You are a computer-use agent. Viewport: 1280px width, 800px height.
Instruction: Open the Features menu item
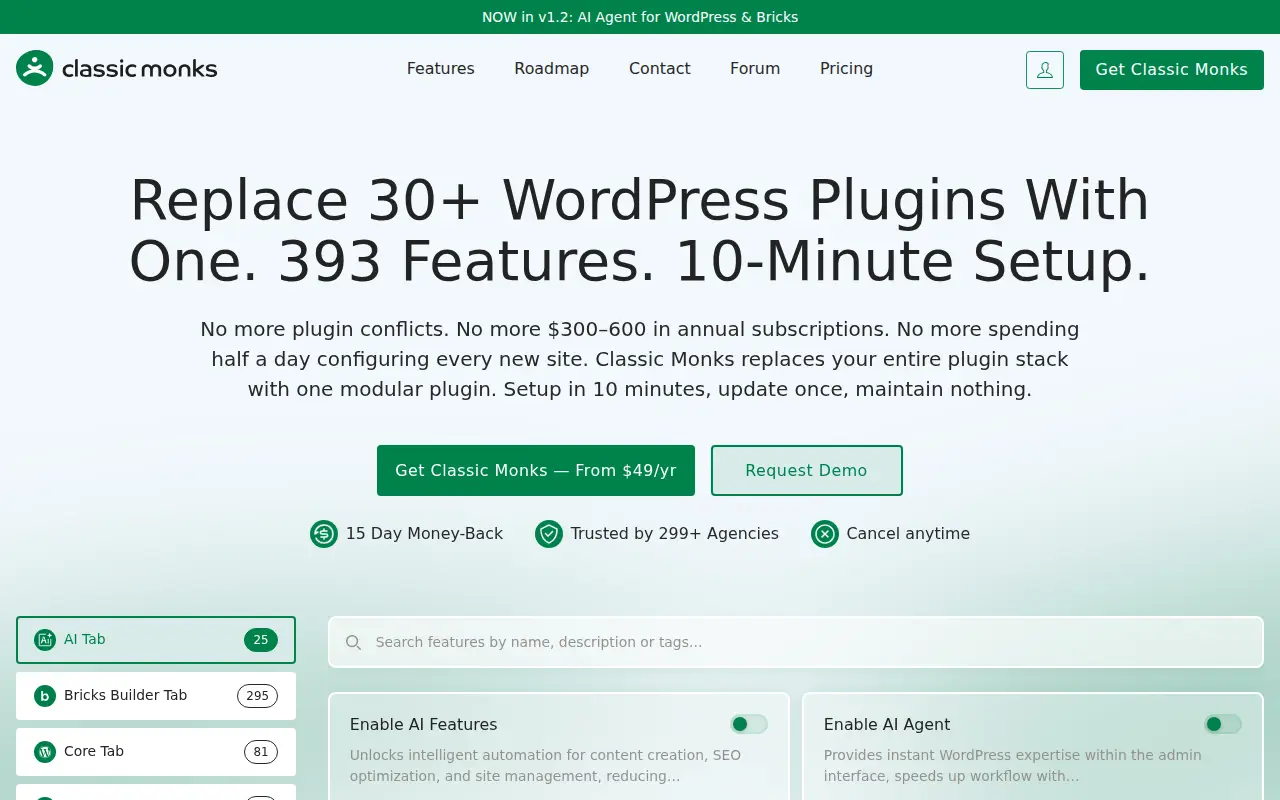coord(441,68)
